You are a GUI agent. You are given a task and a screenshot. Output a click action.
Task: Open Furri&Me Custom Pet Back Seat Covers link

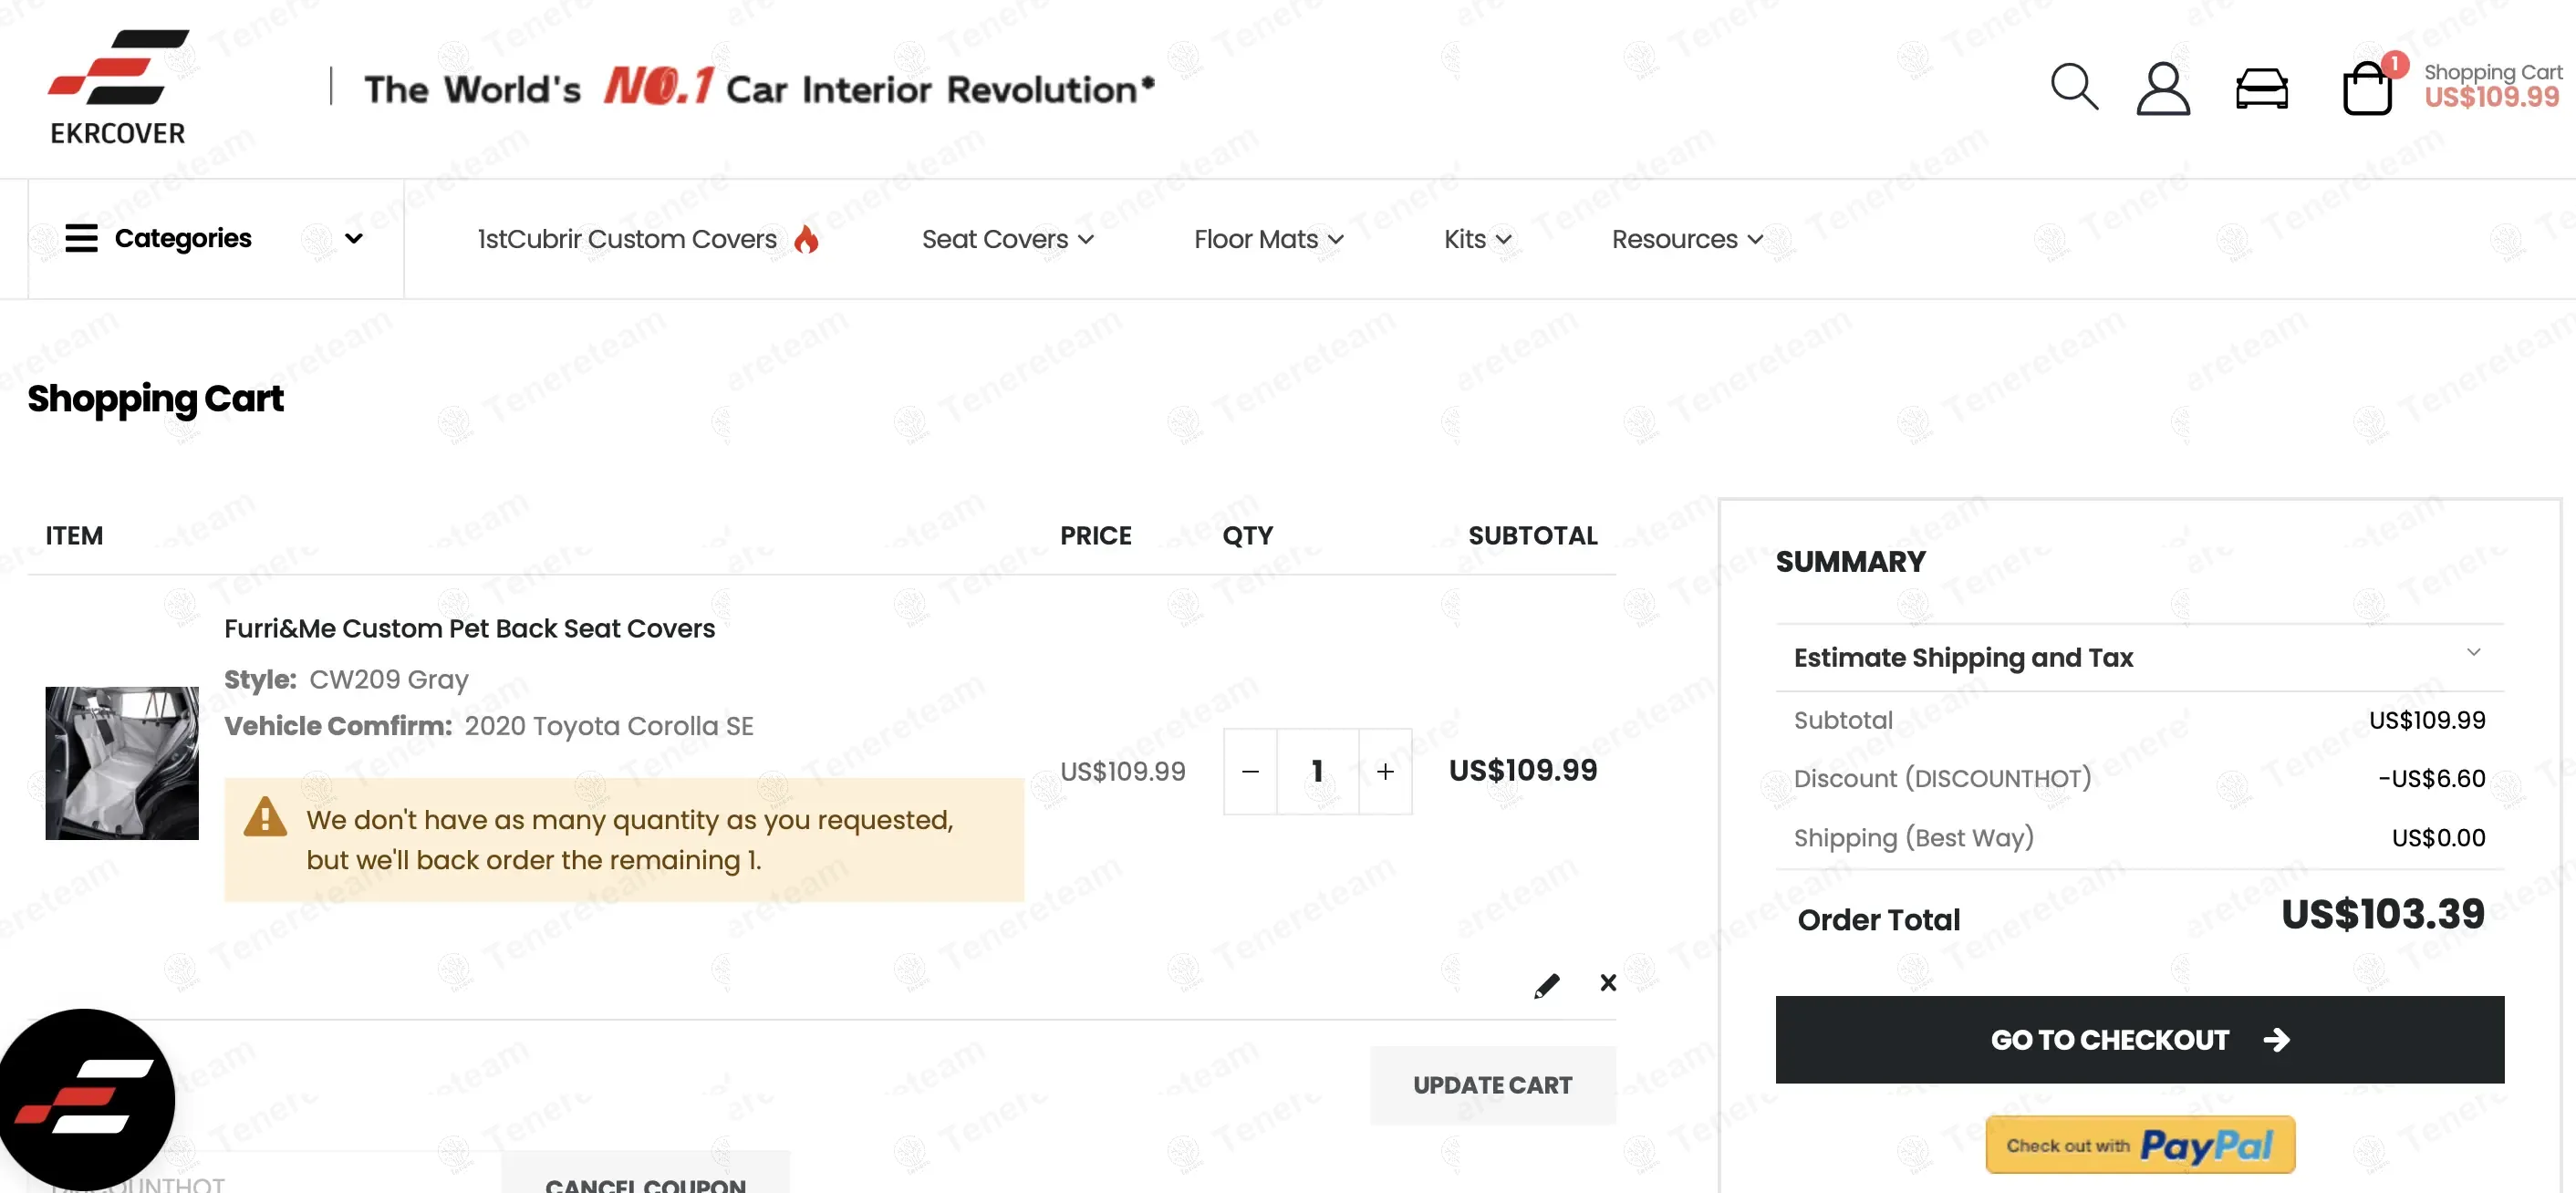[469, 628]
